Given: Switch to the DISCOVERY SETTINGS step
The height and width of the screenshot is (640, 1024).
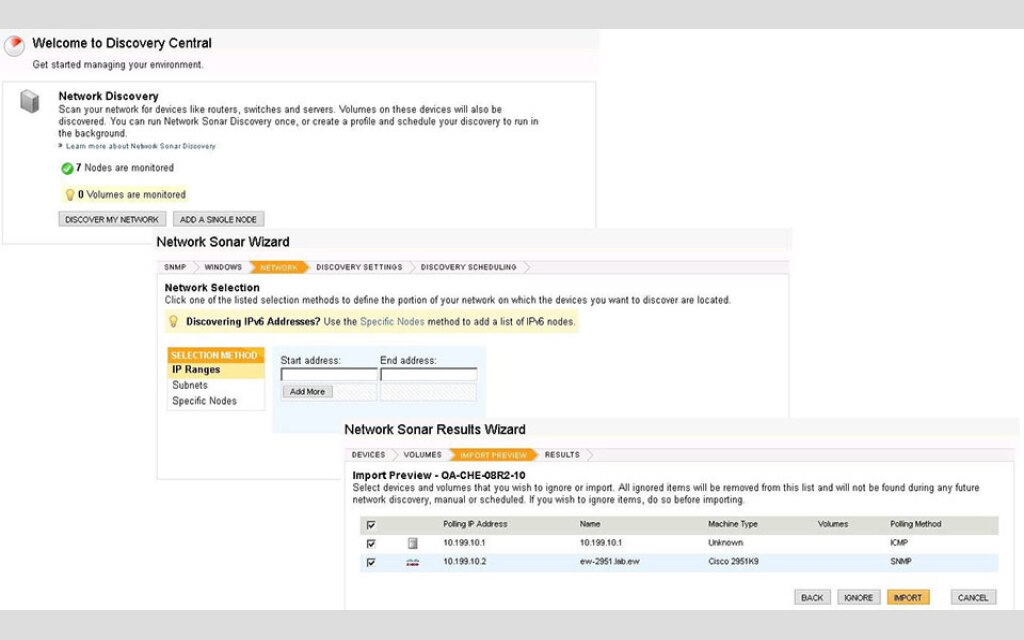Looking at the screenshot, I should [x=358, y=267].
